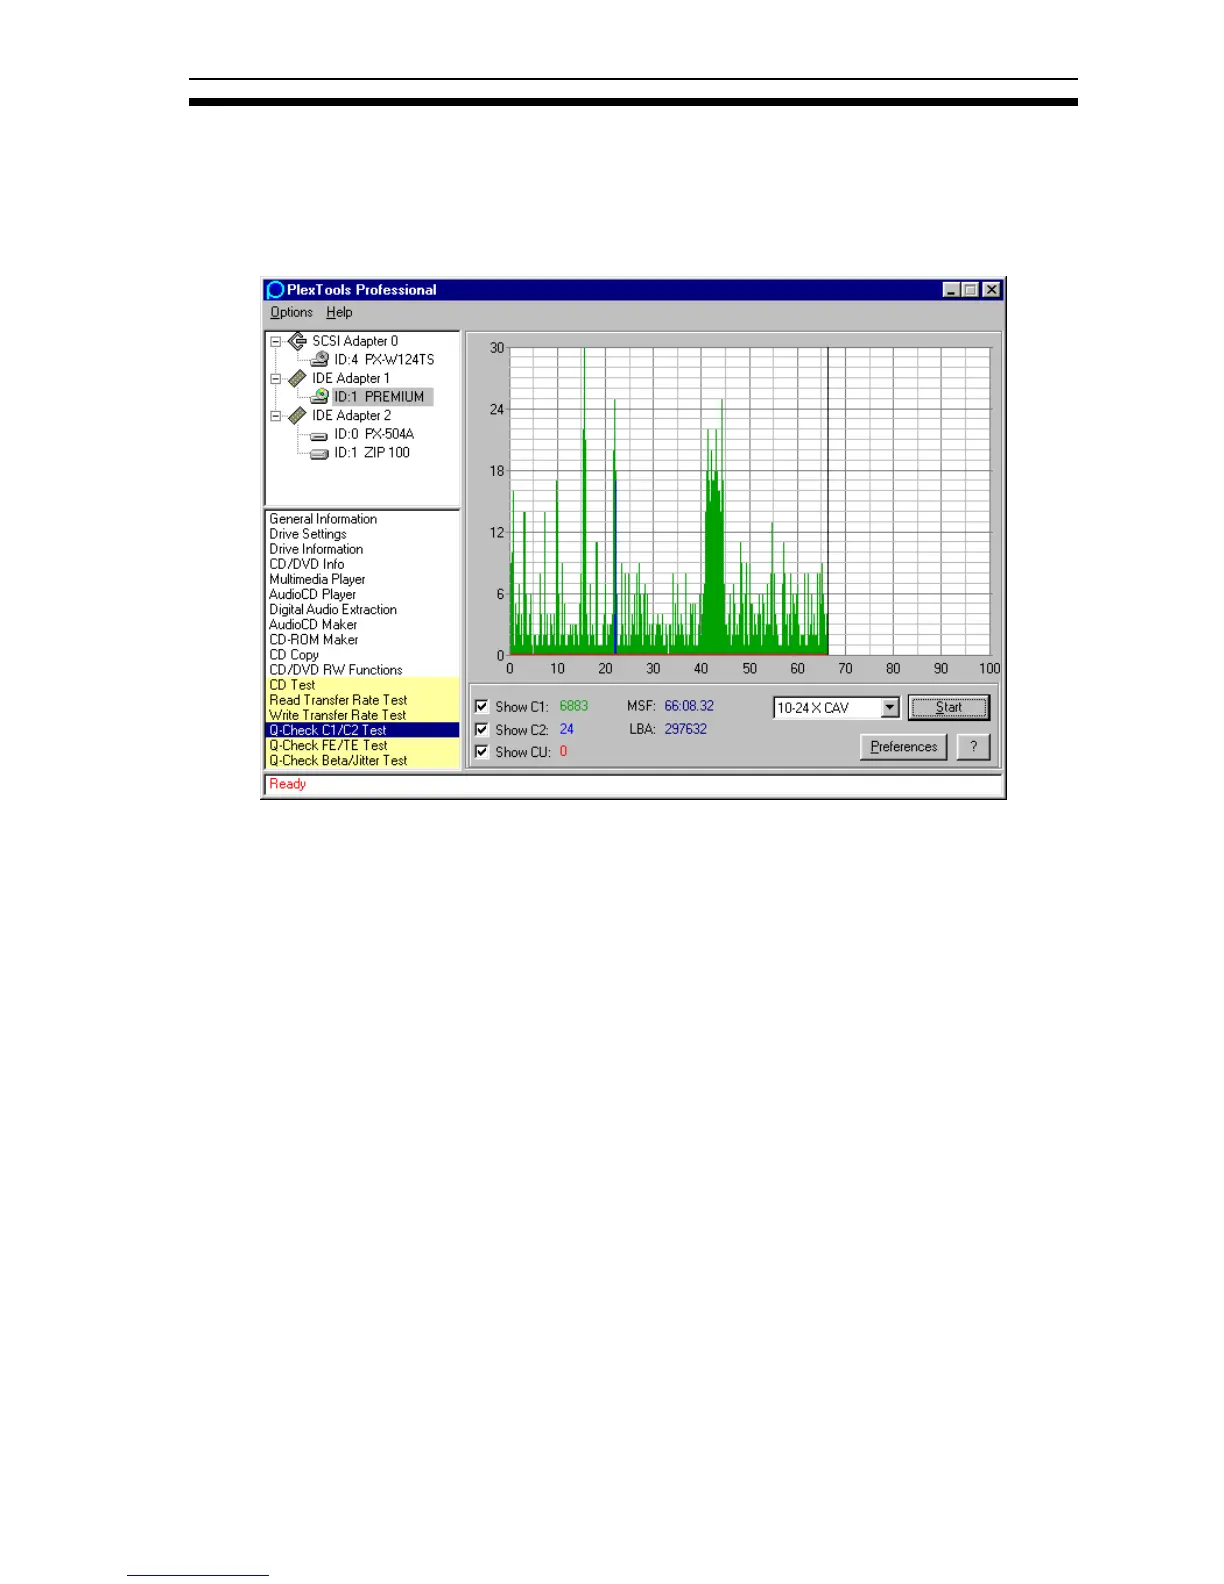
Task: Click the Start button
Action: tap(948, 707)
